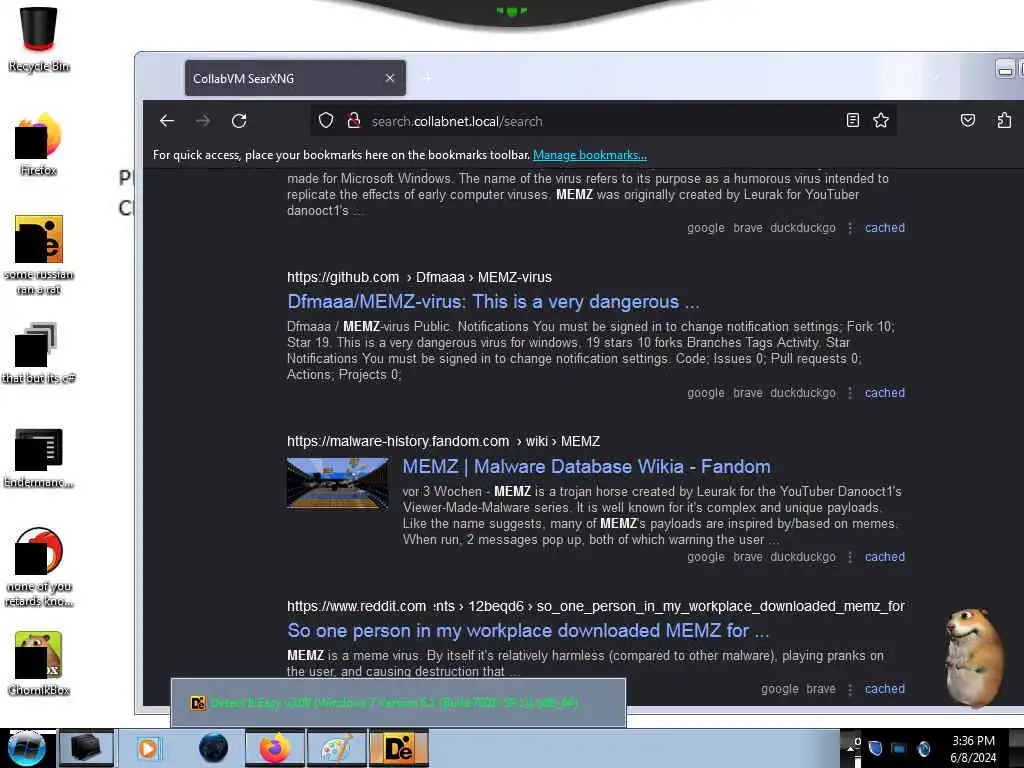Show site security info via padlock icon
This screenshot has height=768, width=1024.
[x=353, y=120]
